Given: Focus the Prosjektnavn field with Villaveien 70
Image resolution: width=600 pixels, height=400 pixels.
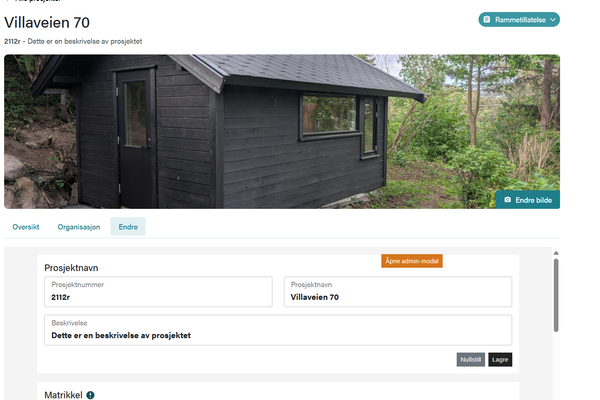Looking at the screenshot, I should click(398, 292).
